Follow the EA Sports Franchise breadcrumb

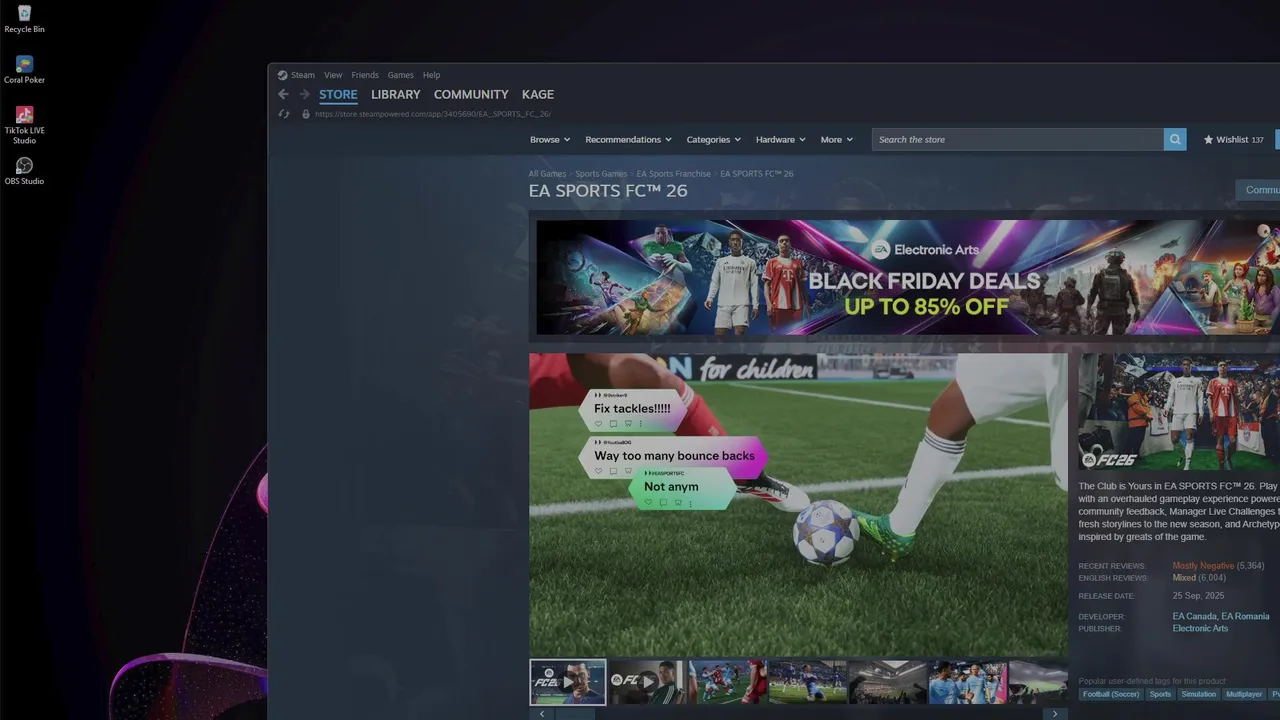[673, 174]
